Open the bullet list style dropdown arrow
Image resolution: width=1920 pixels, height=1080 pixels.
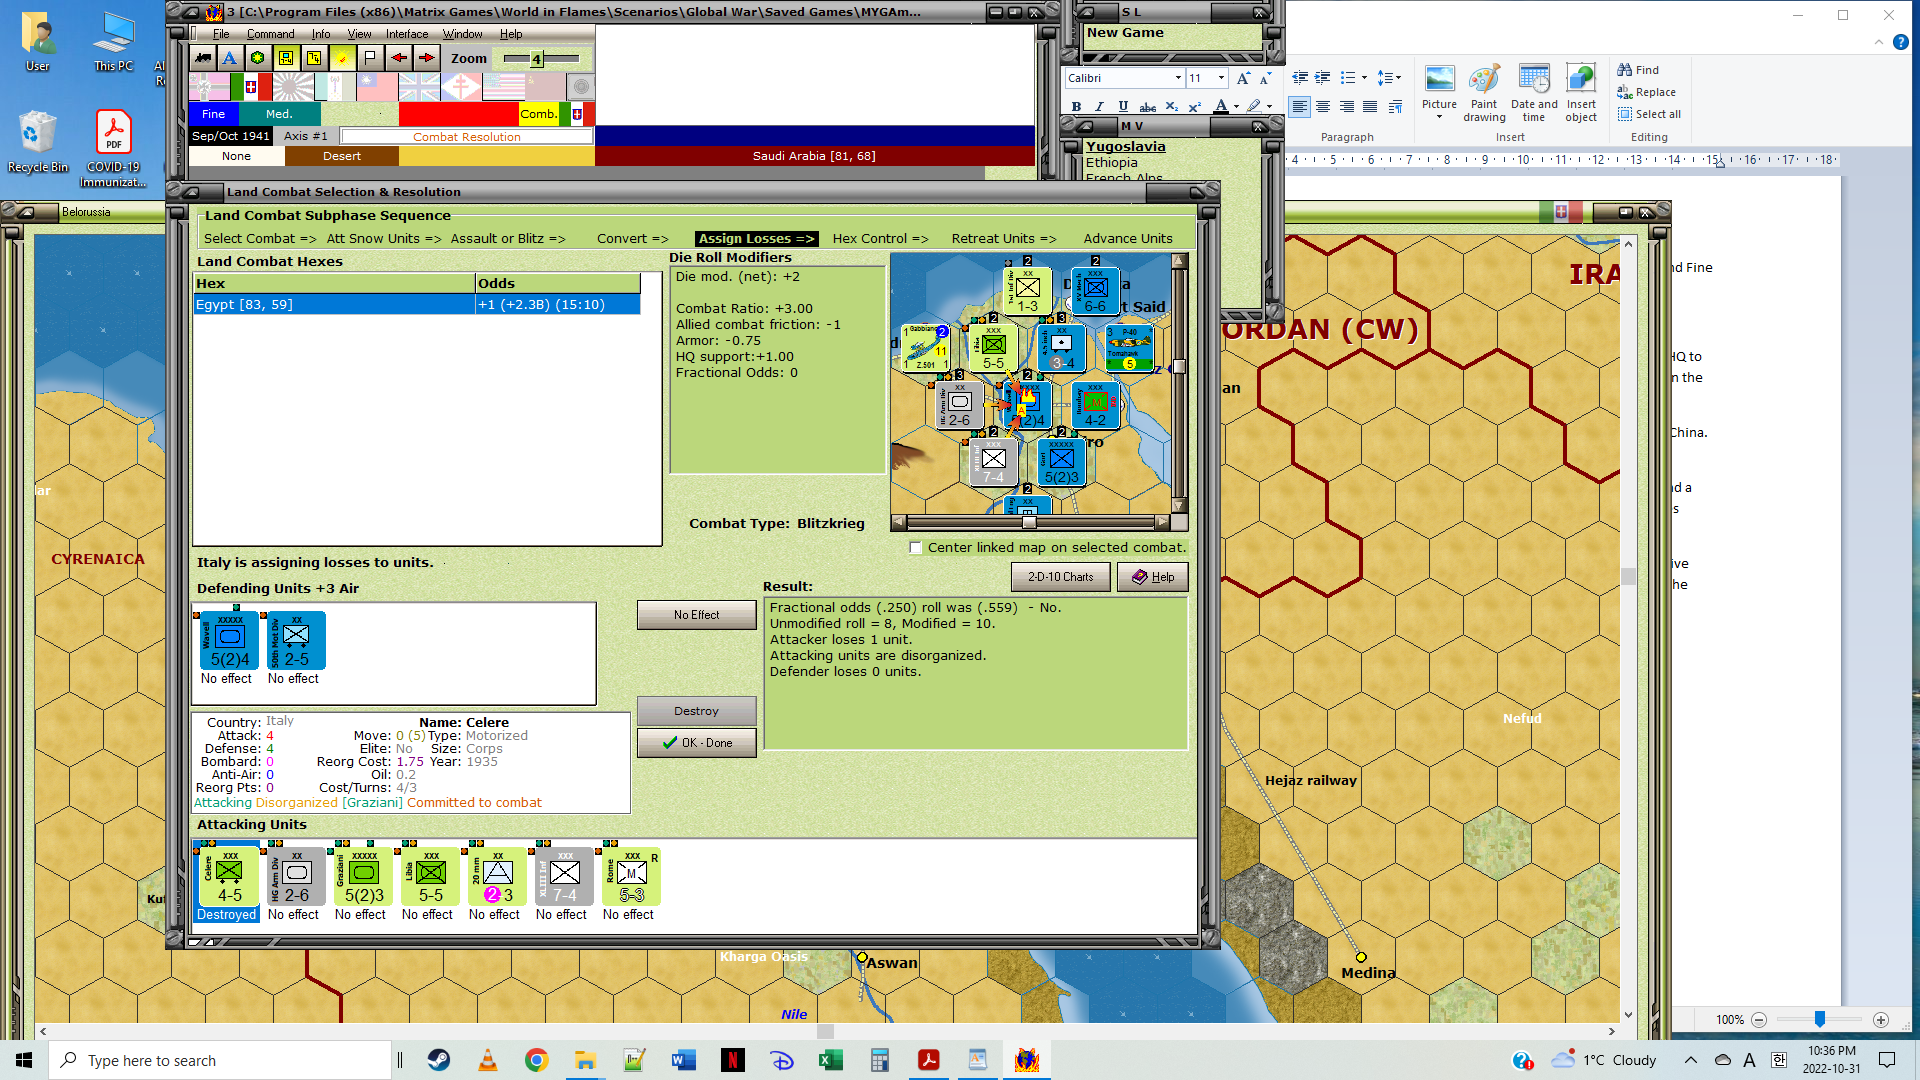pos(1364,77)
